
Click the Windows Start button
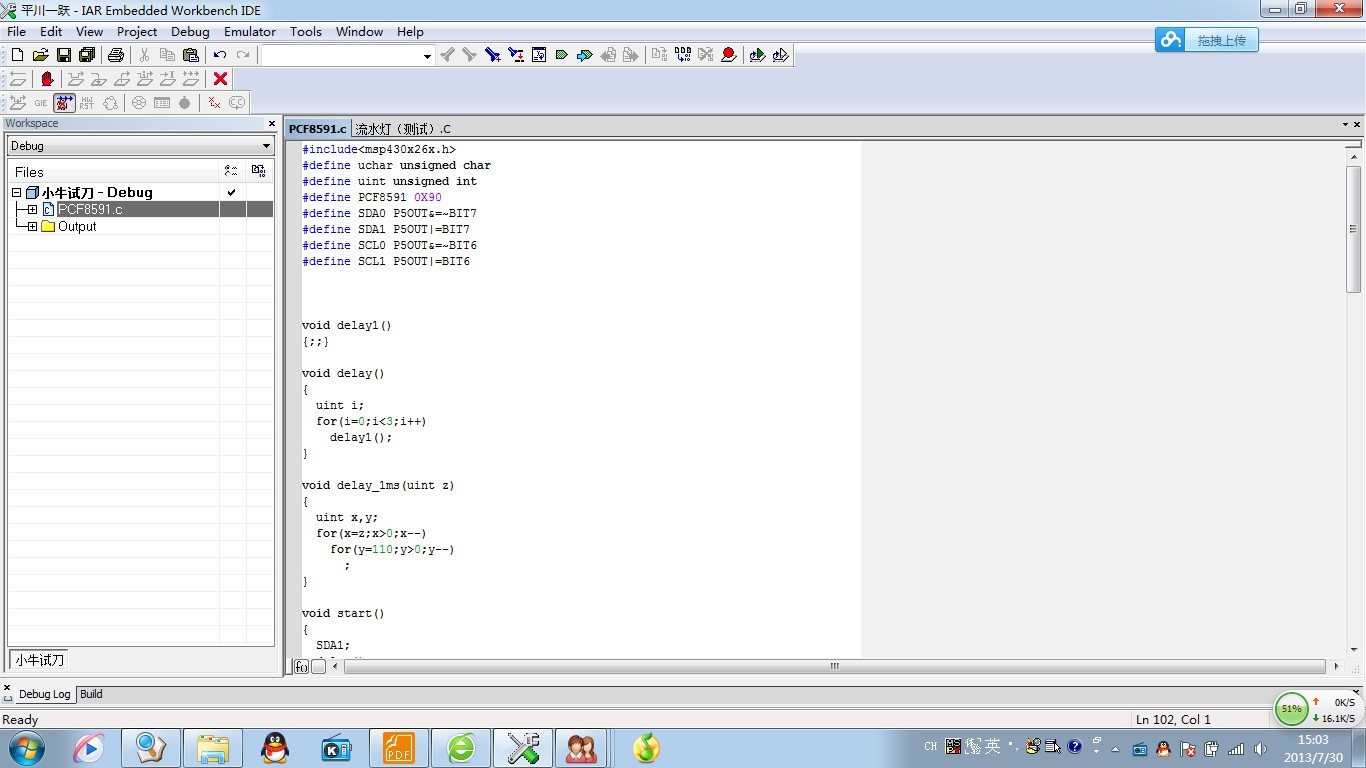(26, 748)
